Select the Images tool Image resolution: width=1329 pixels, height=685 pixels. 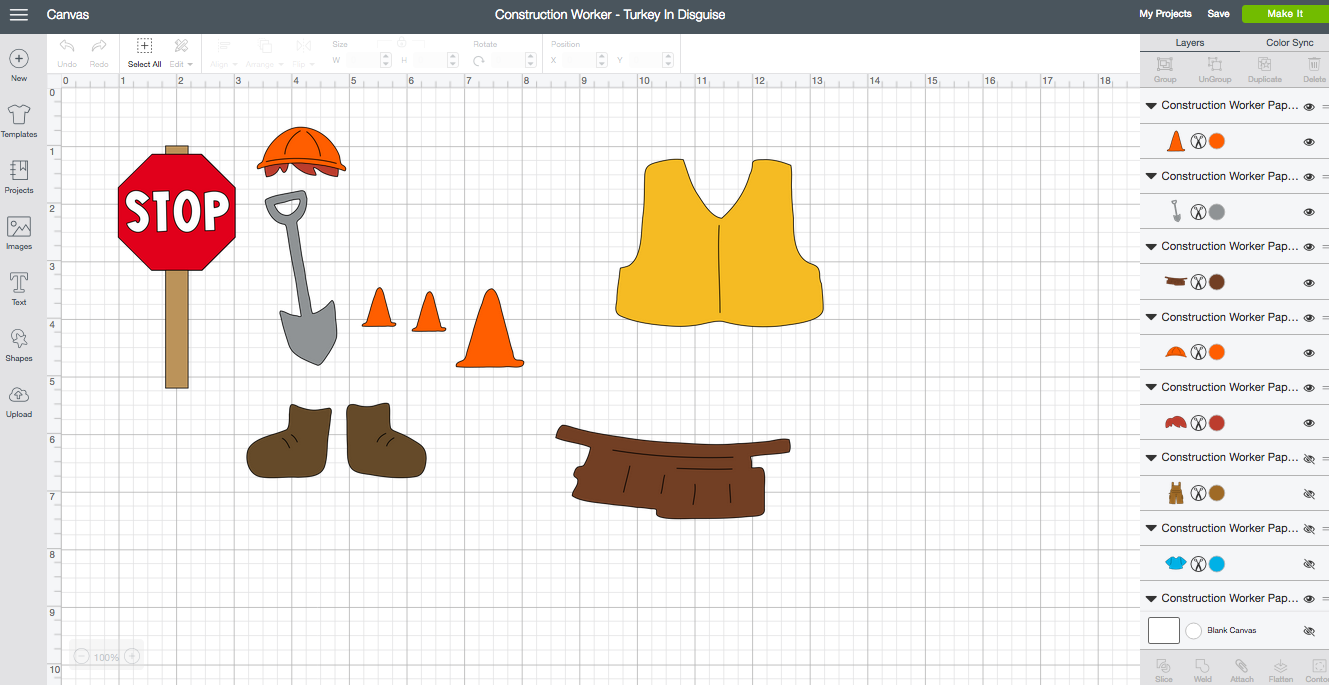19,232
